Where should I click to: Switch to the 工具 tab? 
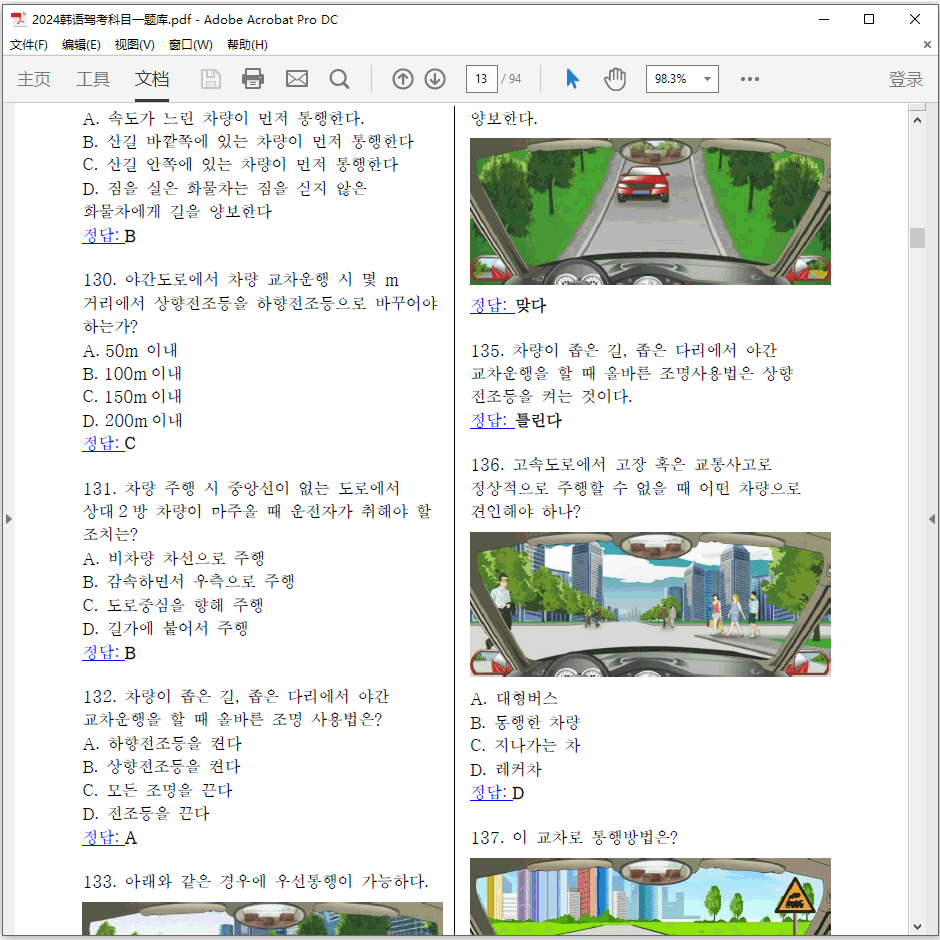pos(93,79)
